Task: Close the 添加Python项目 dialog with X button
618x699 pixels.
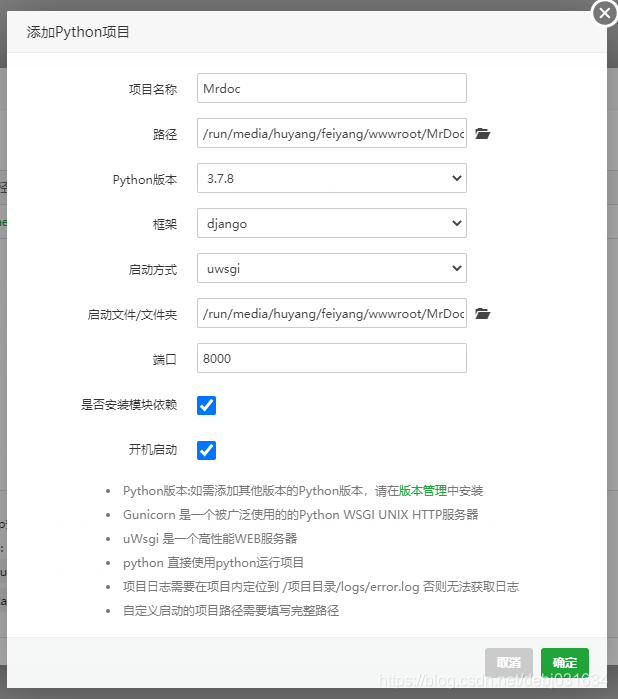Action: pos(605,13)
